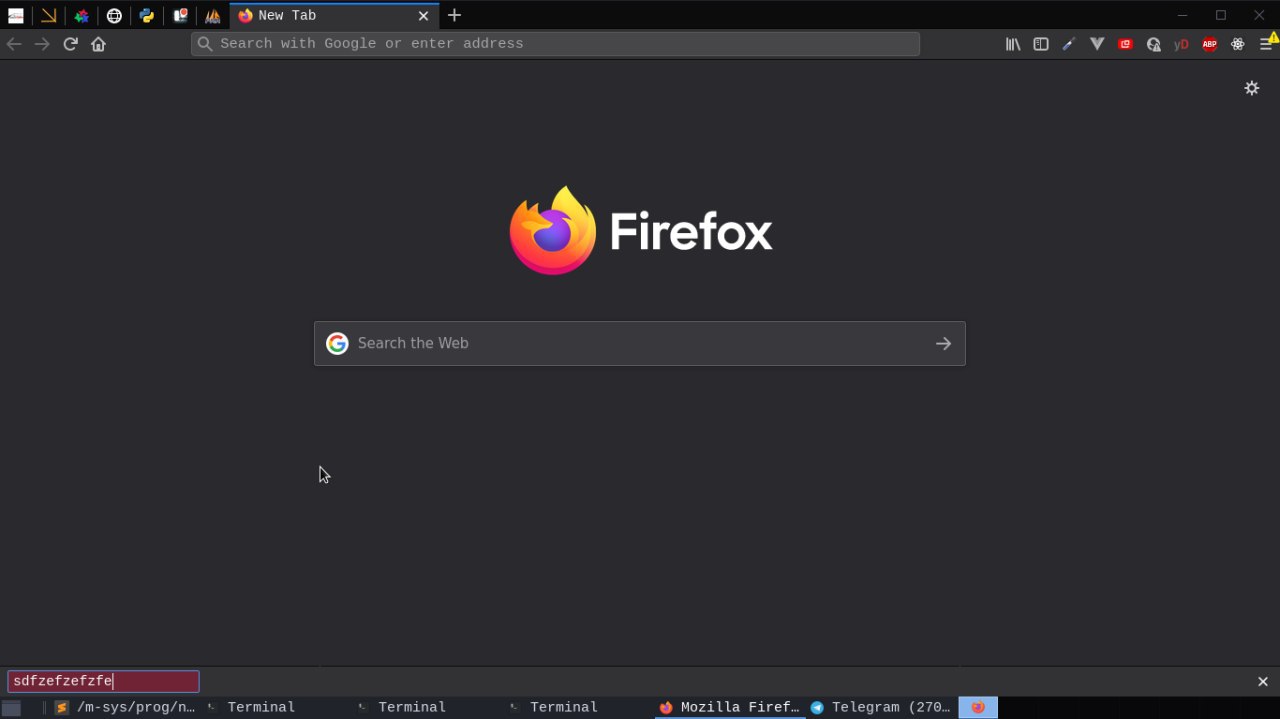Reload the current page
Screen dimensions: 1280x719
point(70,44)
